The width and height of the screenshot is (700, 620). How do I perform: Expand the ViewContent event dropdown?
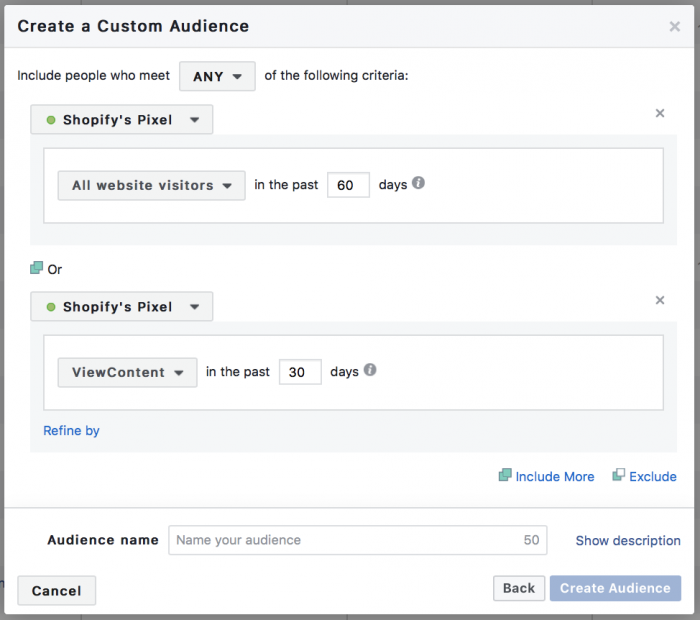click(x=127, y=372)
